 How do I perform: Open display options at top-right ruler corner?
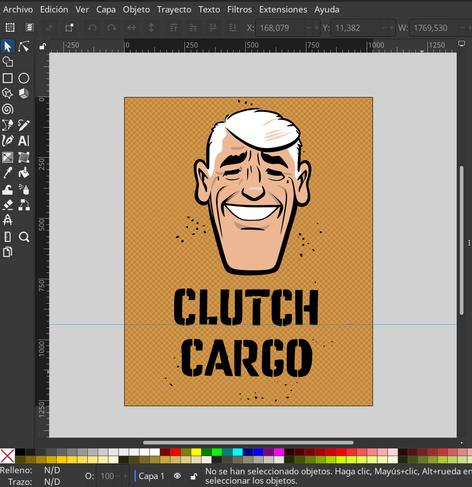[x=461, y=44]
